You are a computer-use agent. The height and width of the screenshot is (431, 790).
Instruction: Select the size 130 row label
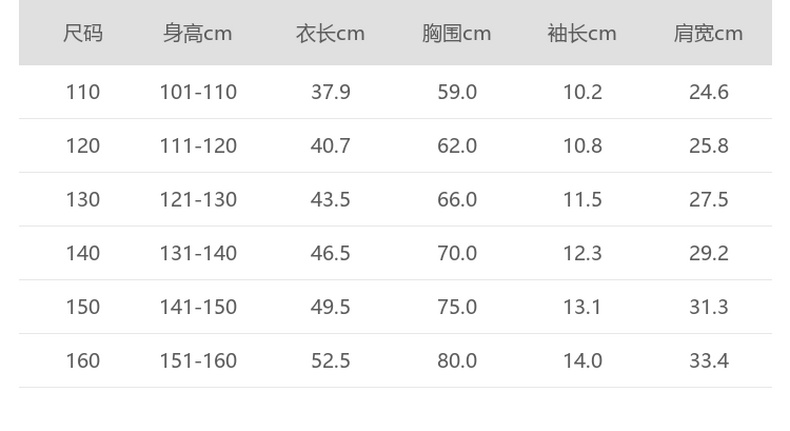click(83, 199)
